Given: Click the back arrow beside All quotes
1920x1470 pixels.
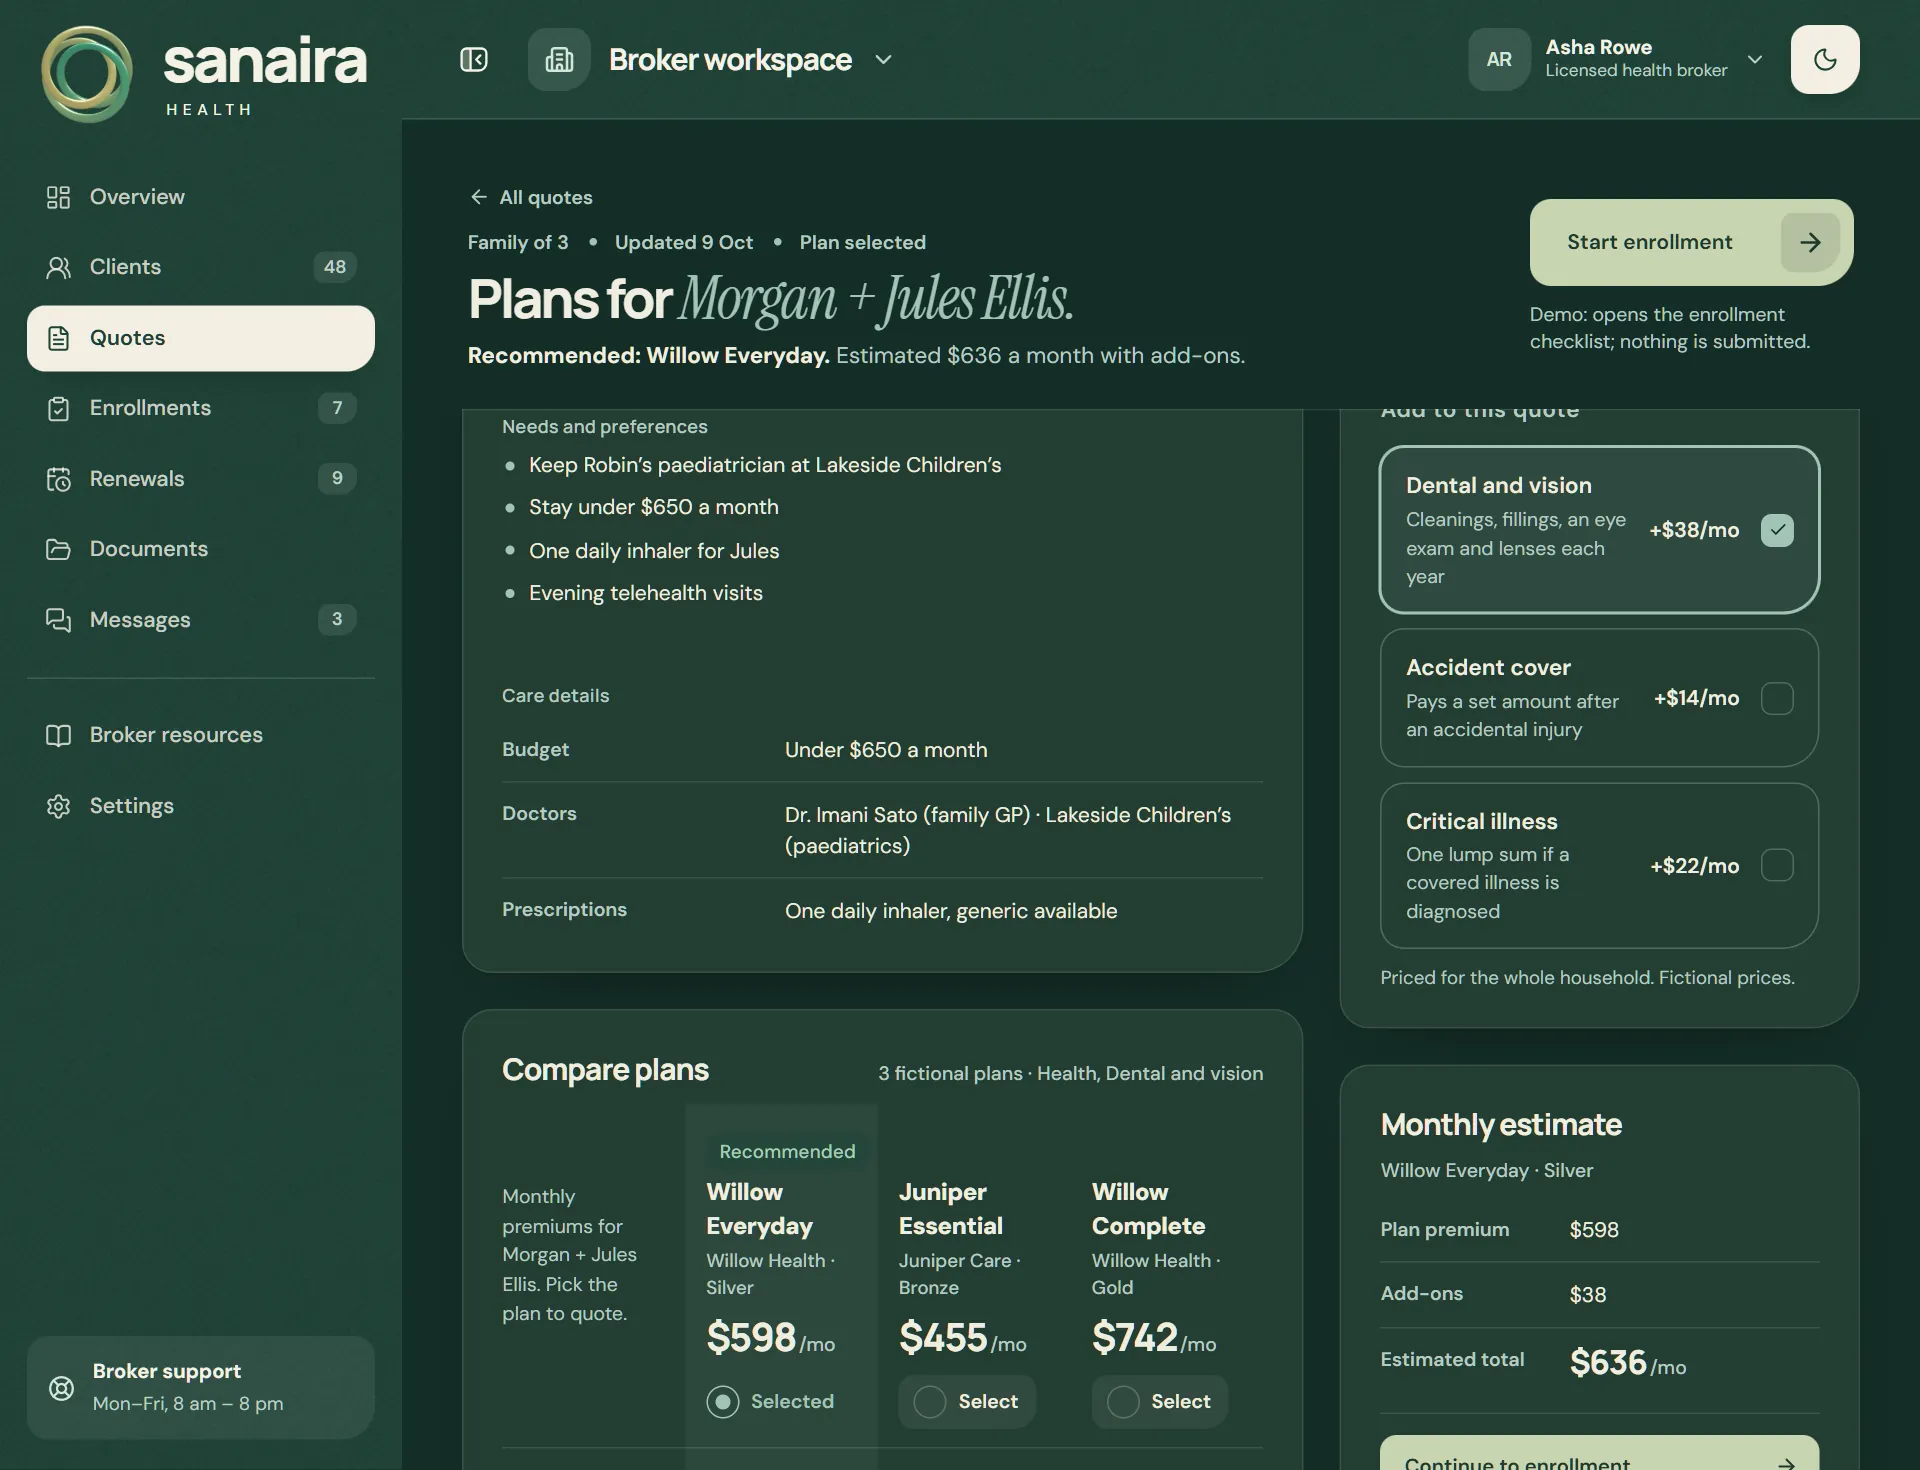Looking at the screenshot, I should coord(479,197).
